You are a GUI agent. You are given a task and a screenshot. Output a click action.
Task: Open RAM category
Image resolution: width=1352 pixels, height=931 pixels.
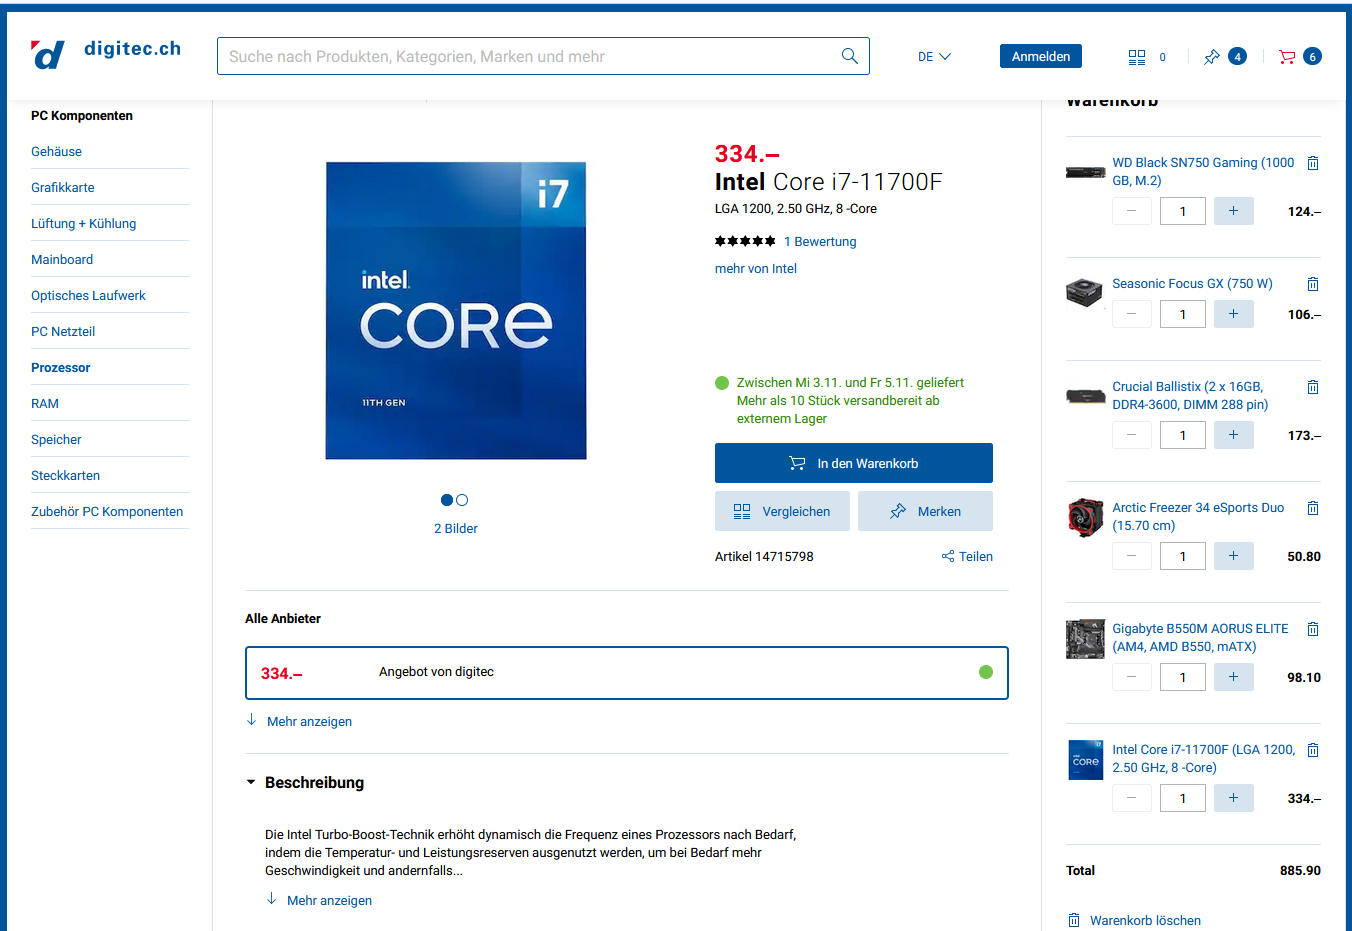[45, 404]
